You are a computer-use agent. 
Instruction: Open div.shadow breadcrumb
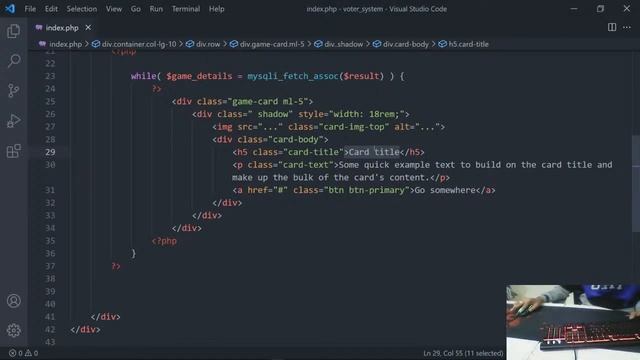click(343, 44)
